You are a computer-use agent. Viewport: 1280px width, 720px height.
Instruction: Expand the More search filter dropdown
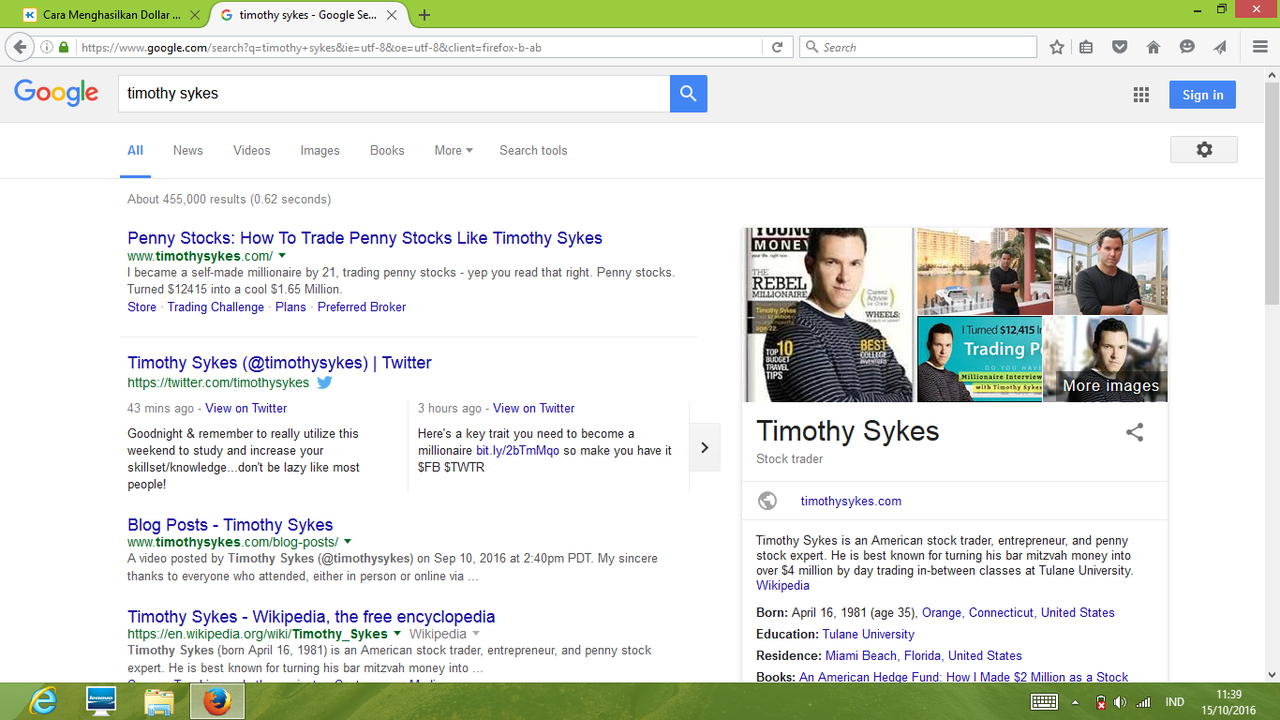click(x=453, y=150)
